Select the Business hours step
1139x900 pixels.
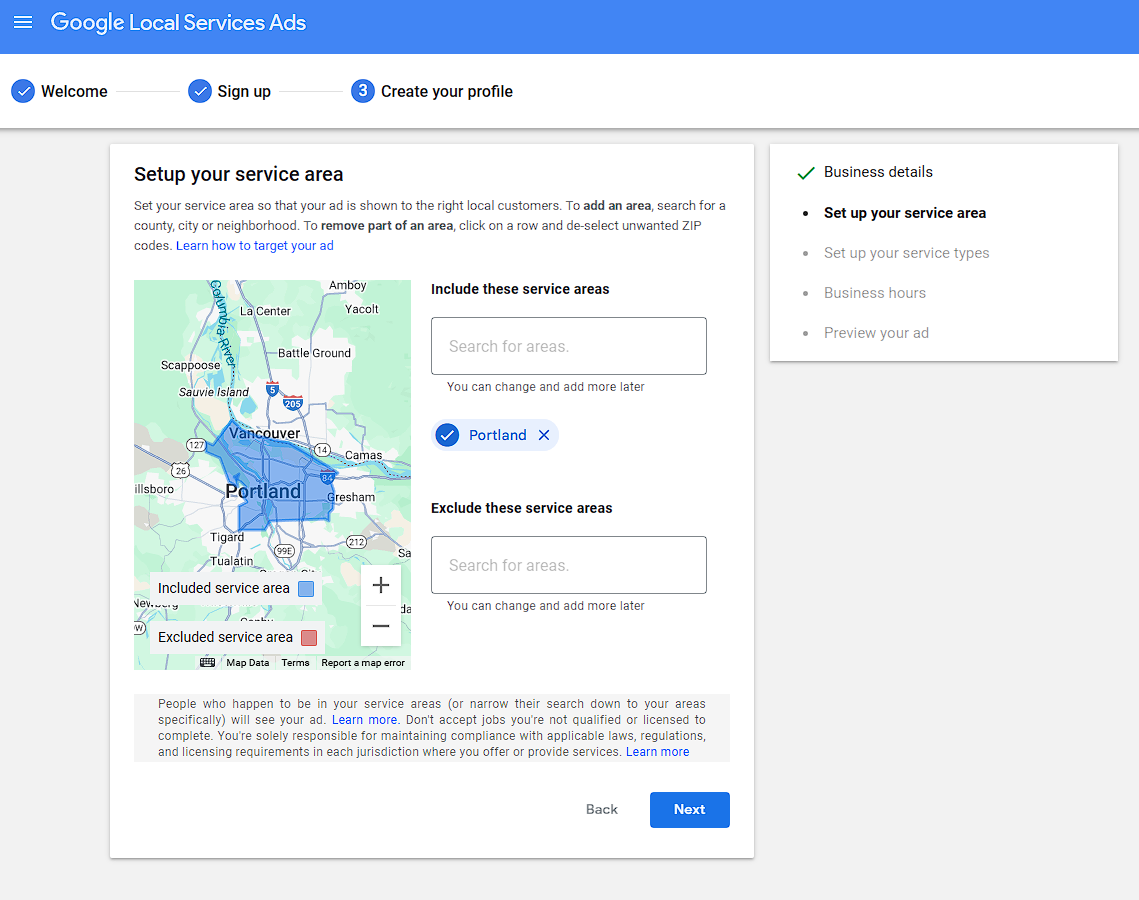click(x=874, y=293)
